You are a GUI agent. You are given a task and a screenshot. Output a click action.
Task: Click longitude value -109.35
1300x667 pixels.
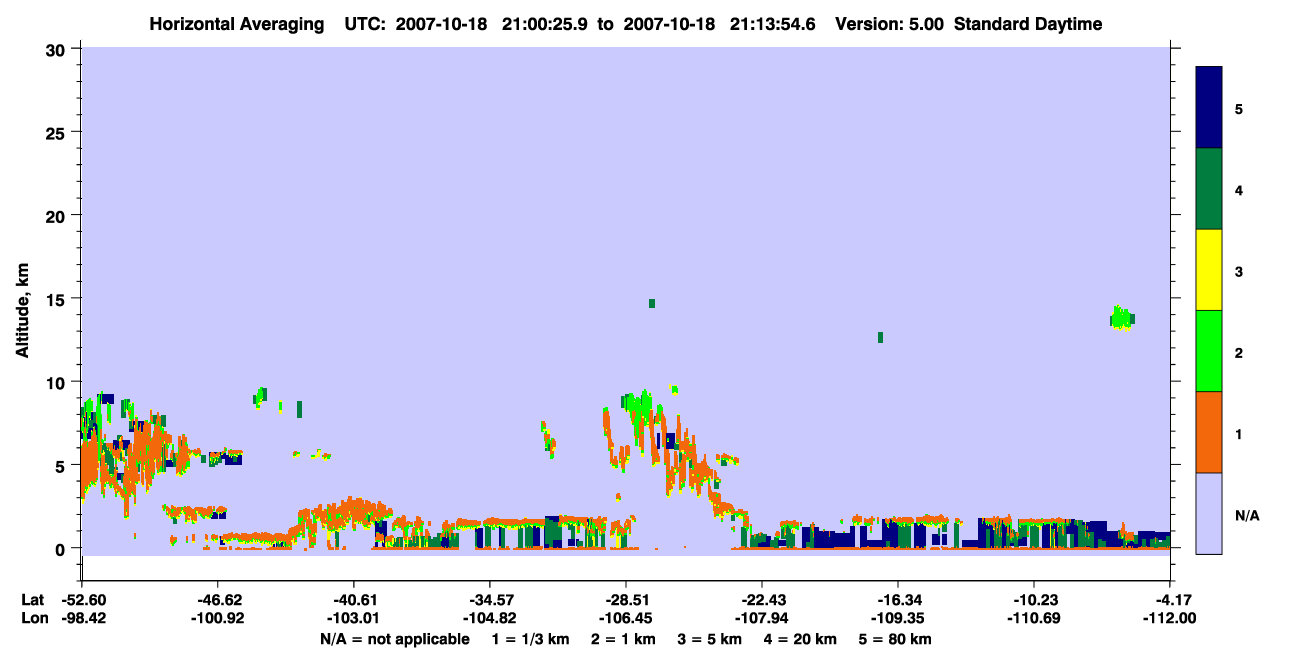pyautogui.click(x=898, y=619)
